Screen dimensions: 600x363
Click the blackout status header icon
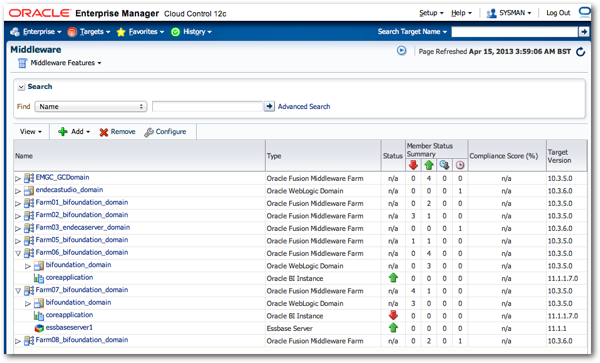point(444,165)
